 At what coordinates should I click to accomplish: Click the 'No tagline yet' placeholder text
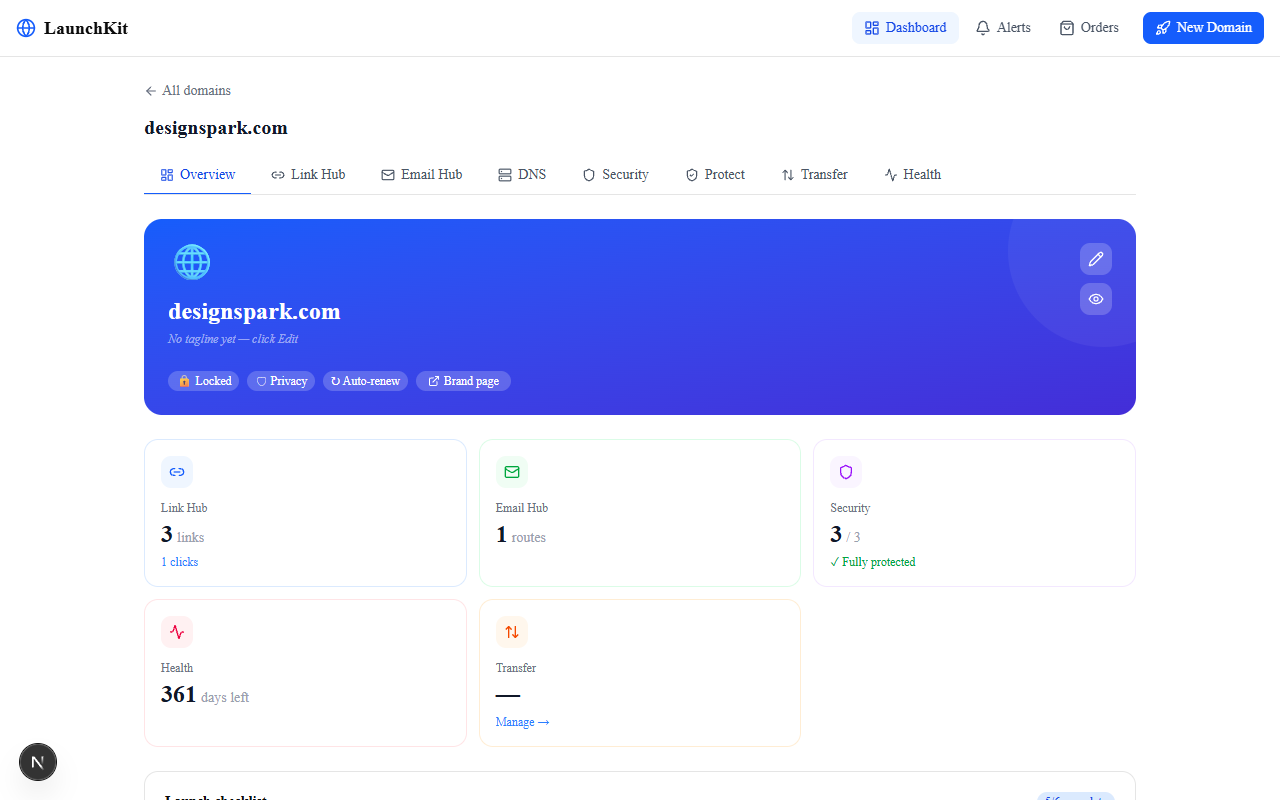tap(233, 339)
